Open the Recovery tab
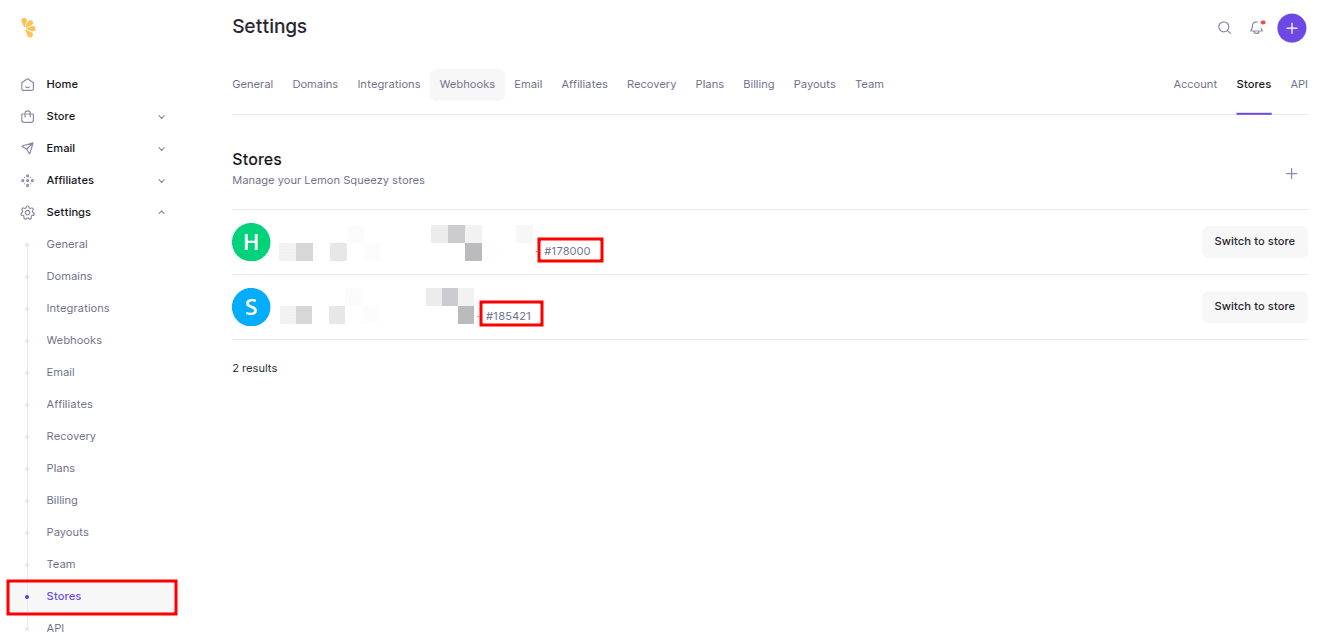This screenshot has height=641, width=1341. click(652, 85)
